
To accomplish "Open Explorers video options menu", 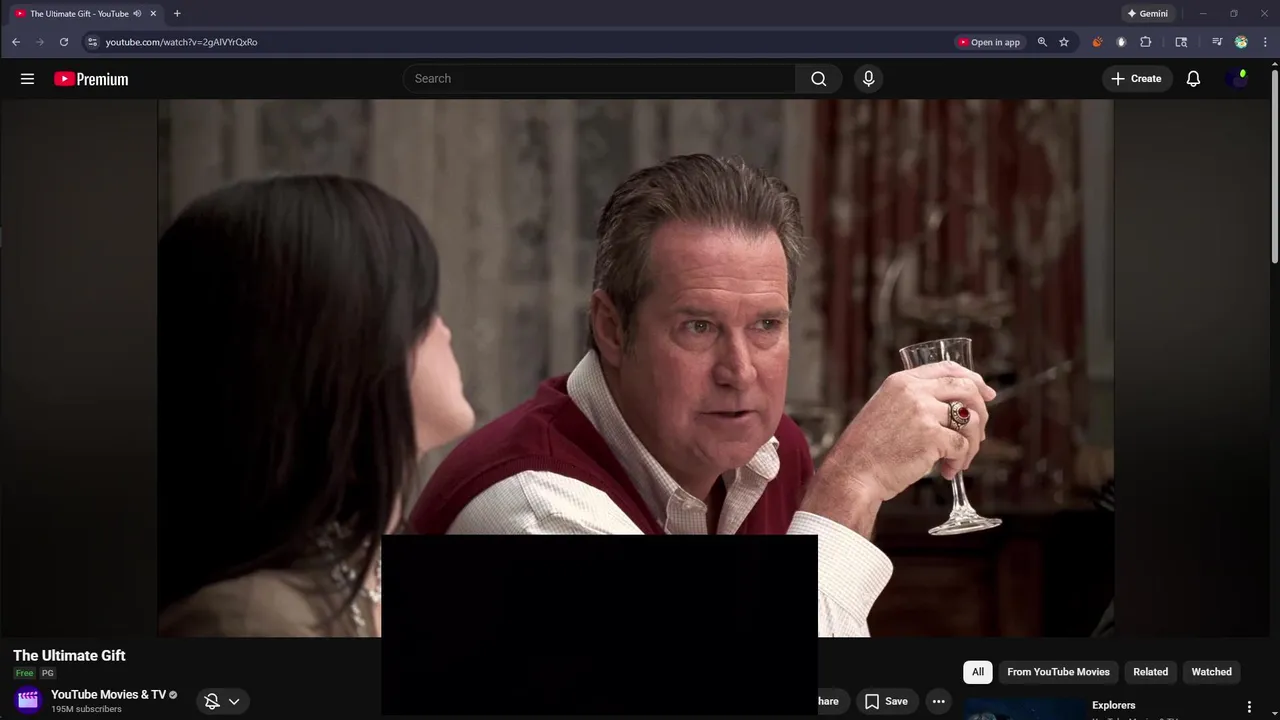I will click(1249, 707).
